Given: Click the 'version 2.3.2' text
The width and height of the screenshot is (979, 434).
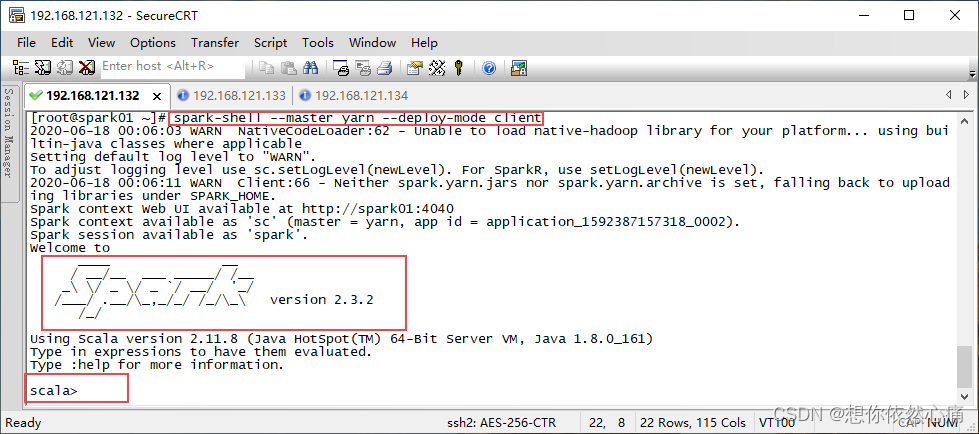Looking at the screenshot, I should pos(322,300).
